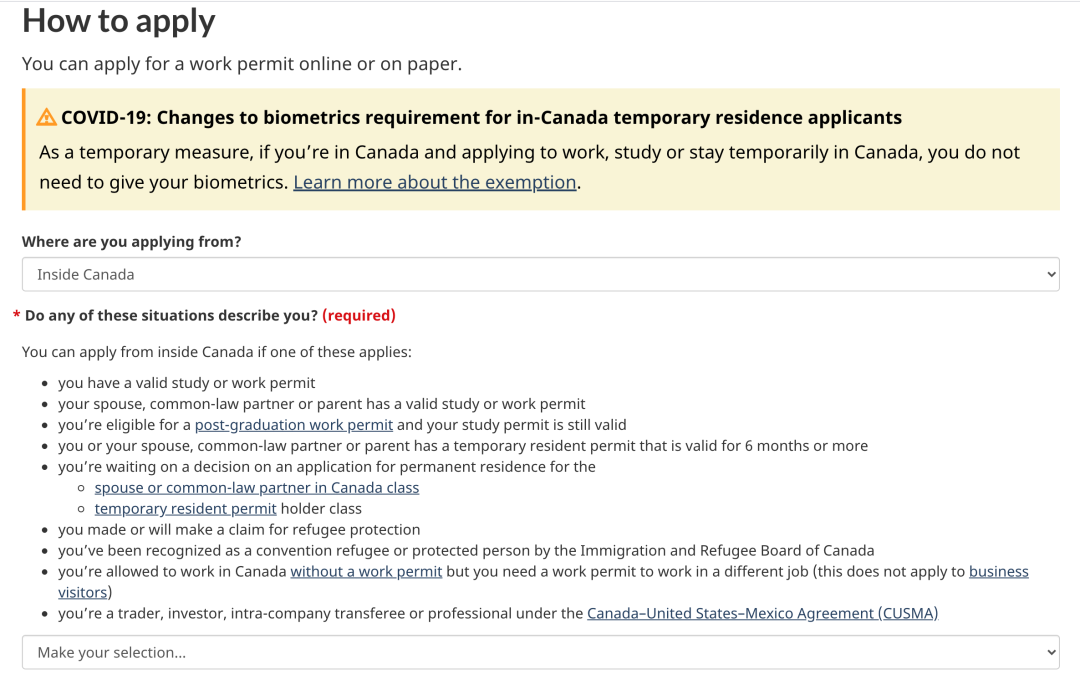Follow the 'post-graduation work permit' link
The width and height of the screenshot is (1080, 674).
293,425
